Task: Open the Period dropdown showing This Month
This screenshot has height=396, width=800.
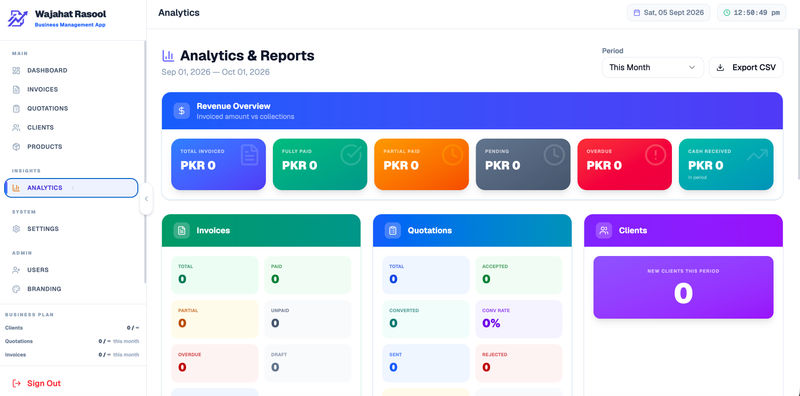Action: (x=653, y=67)
